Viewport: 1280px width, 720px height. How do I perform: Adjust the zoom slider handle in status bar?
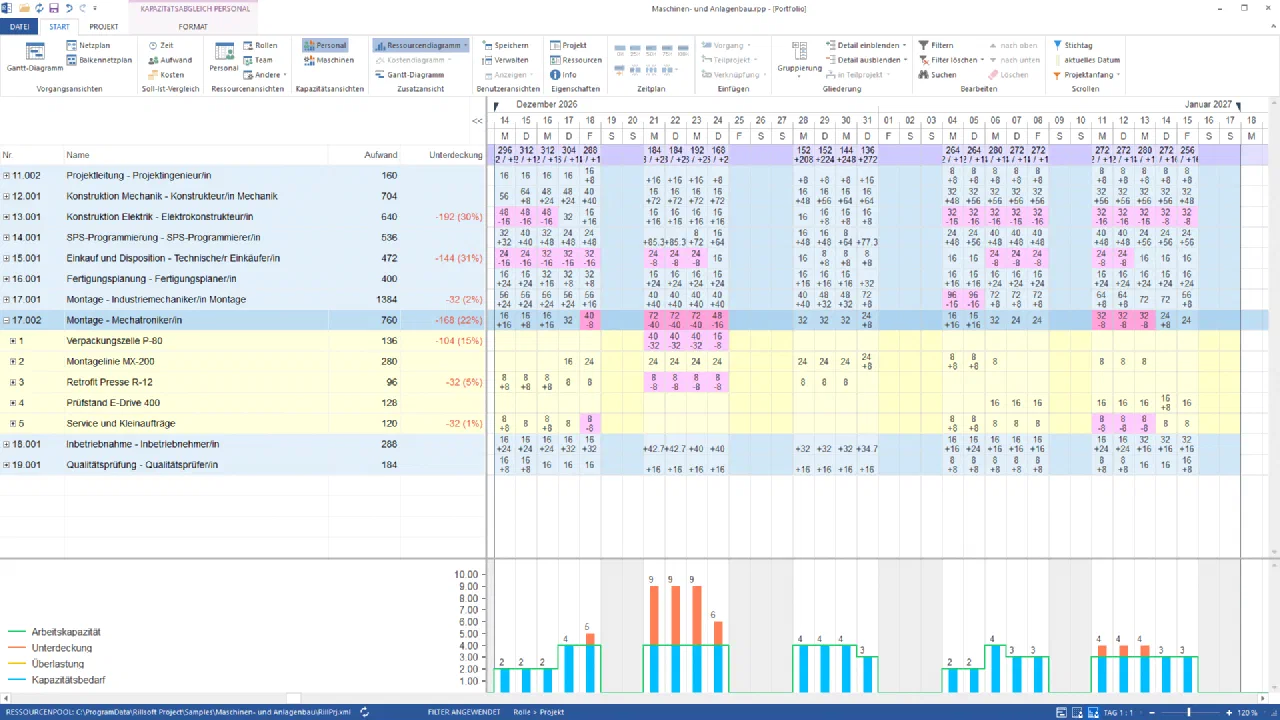1188,712
